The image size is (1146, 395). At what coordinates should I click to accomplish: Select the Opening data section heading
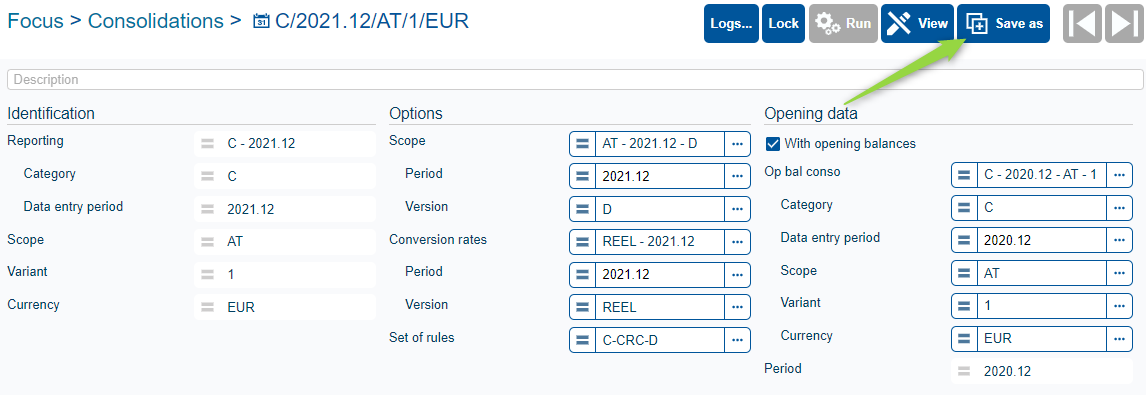point(811,113)
